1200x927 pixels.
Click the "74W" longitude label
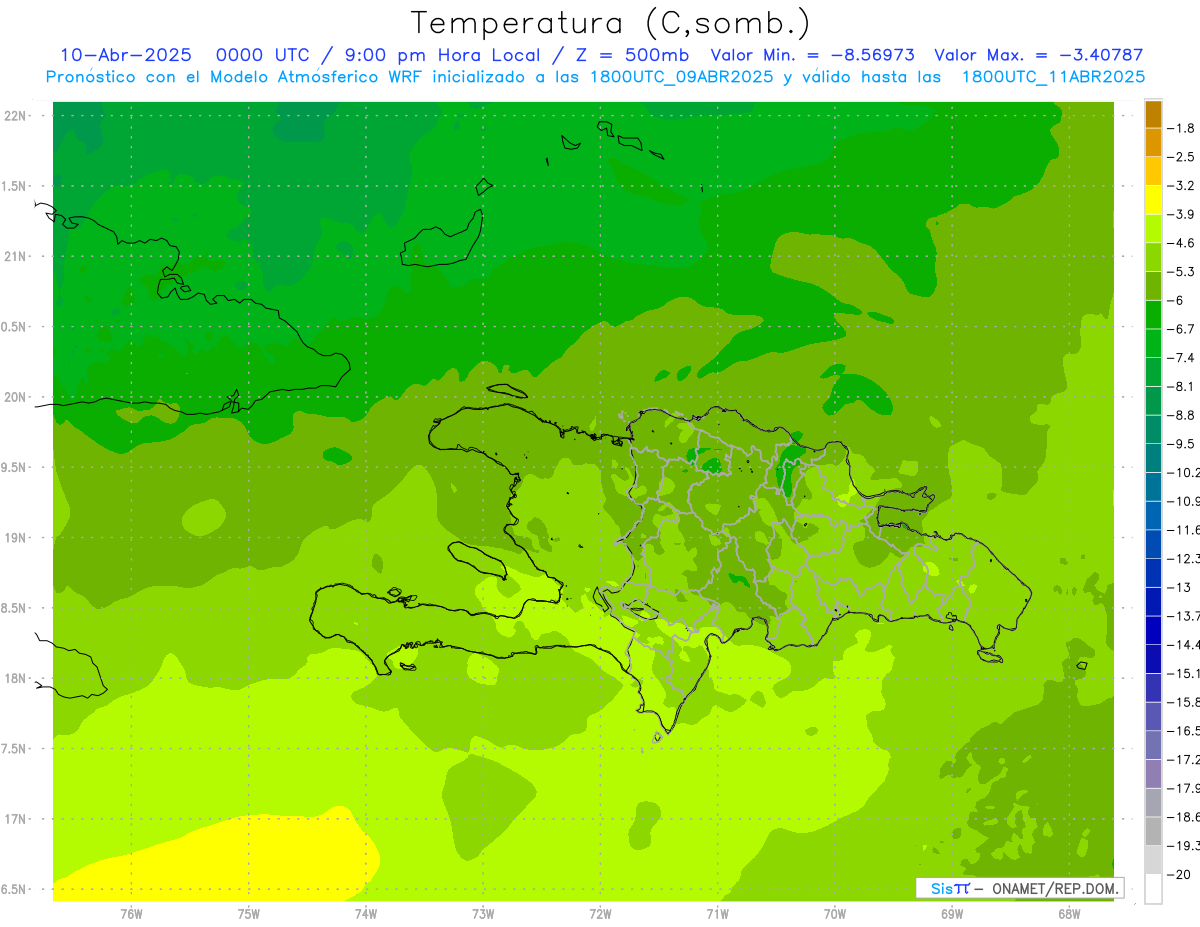point(365,913)
